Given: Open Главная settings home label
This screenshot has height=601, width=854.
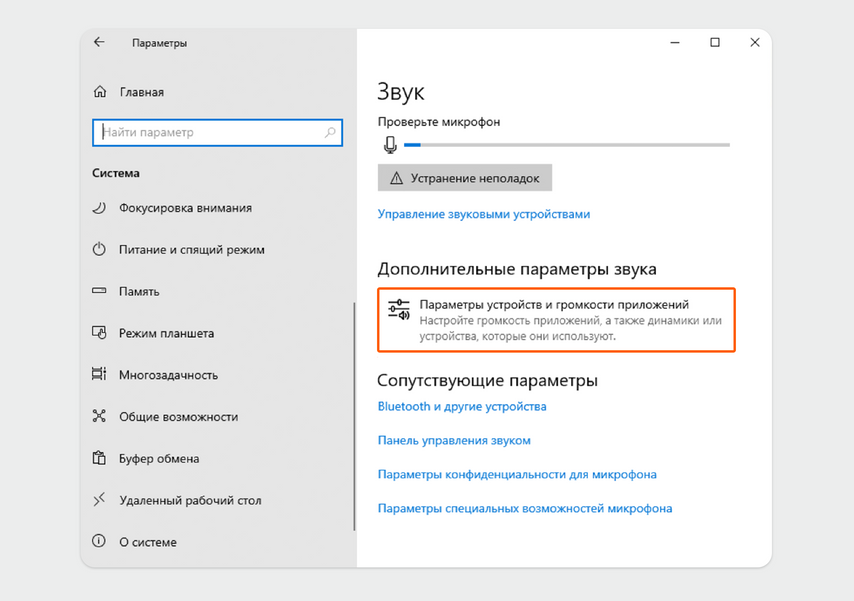Looking at the screenshot, I should [x=142, y=92].
